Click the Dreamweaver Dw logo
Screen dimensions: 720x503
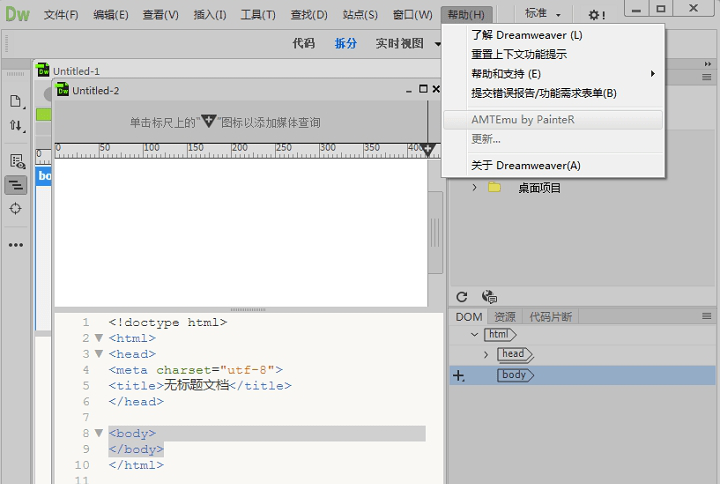(x=17, y=14)
